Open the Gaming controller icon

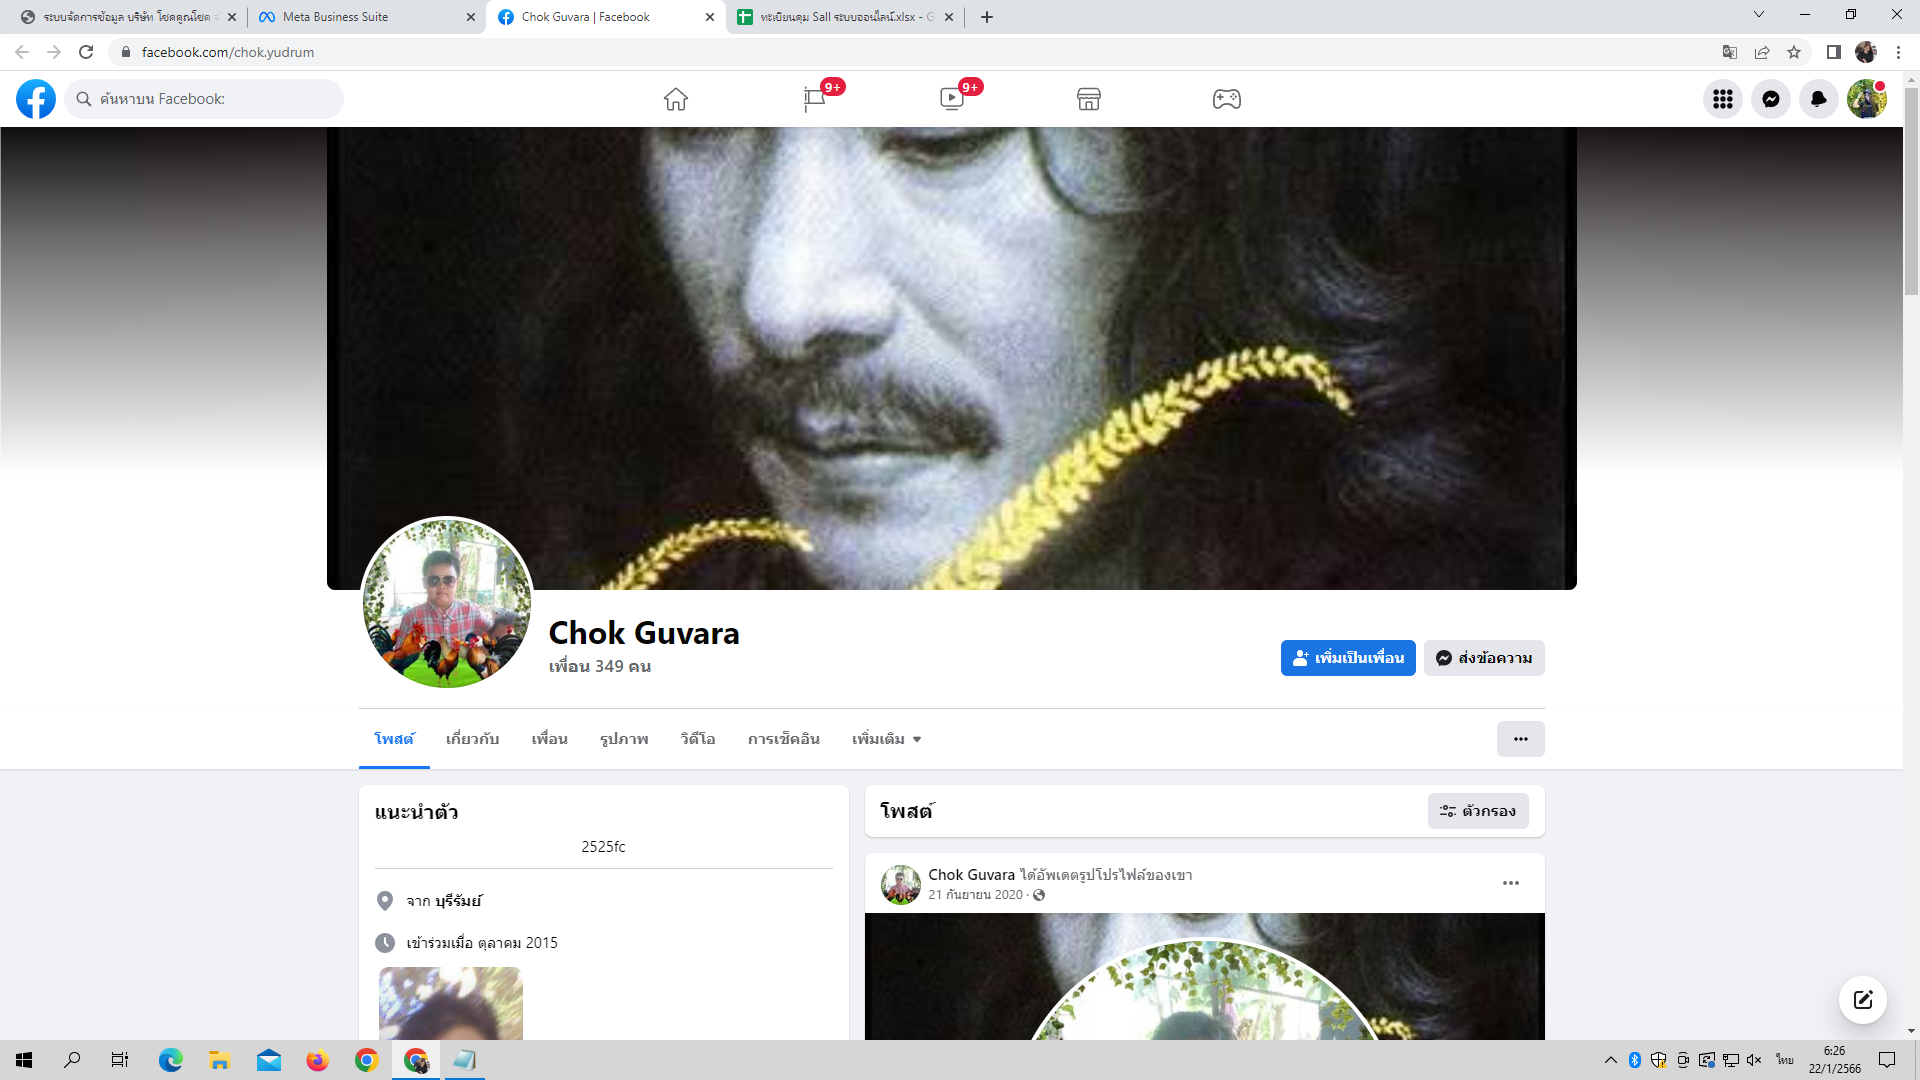pos(1226,99)
